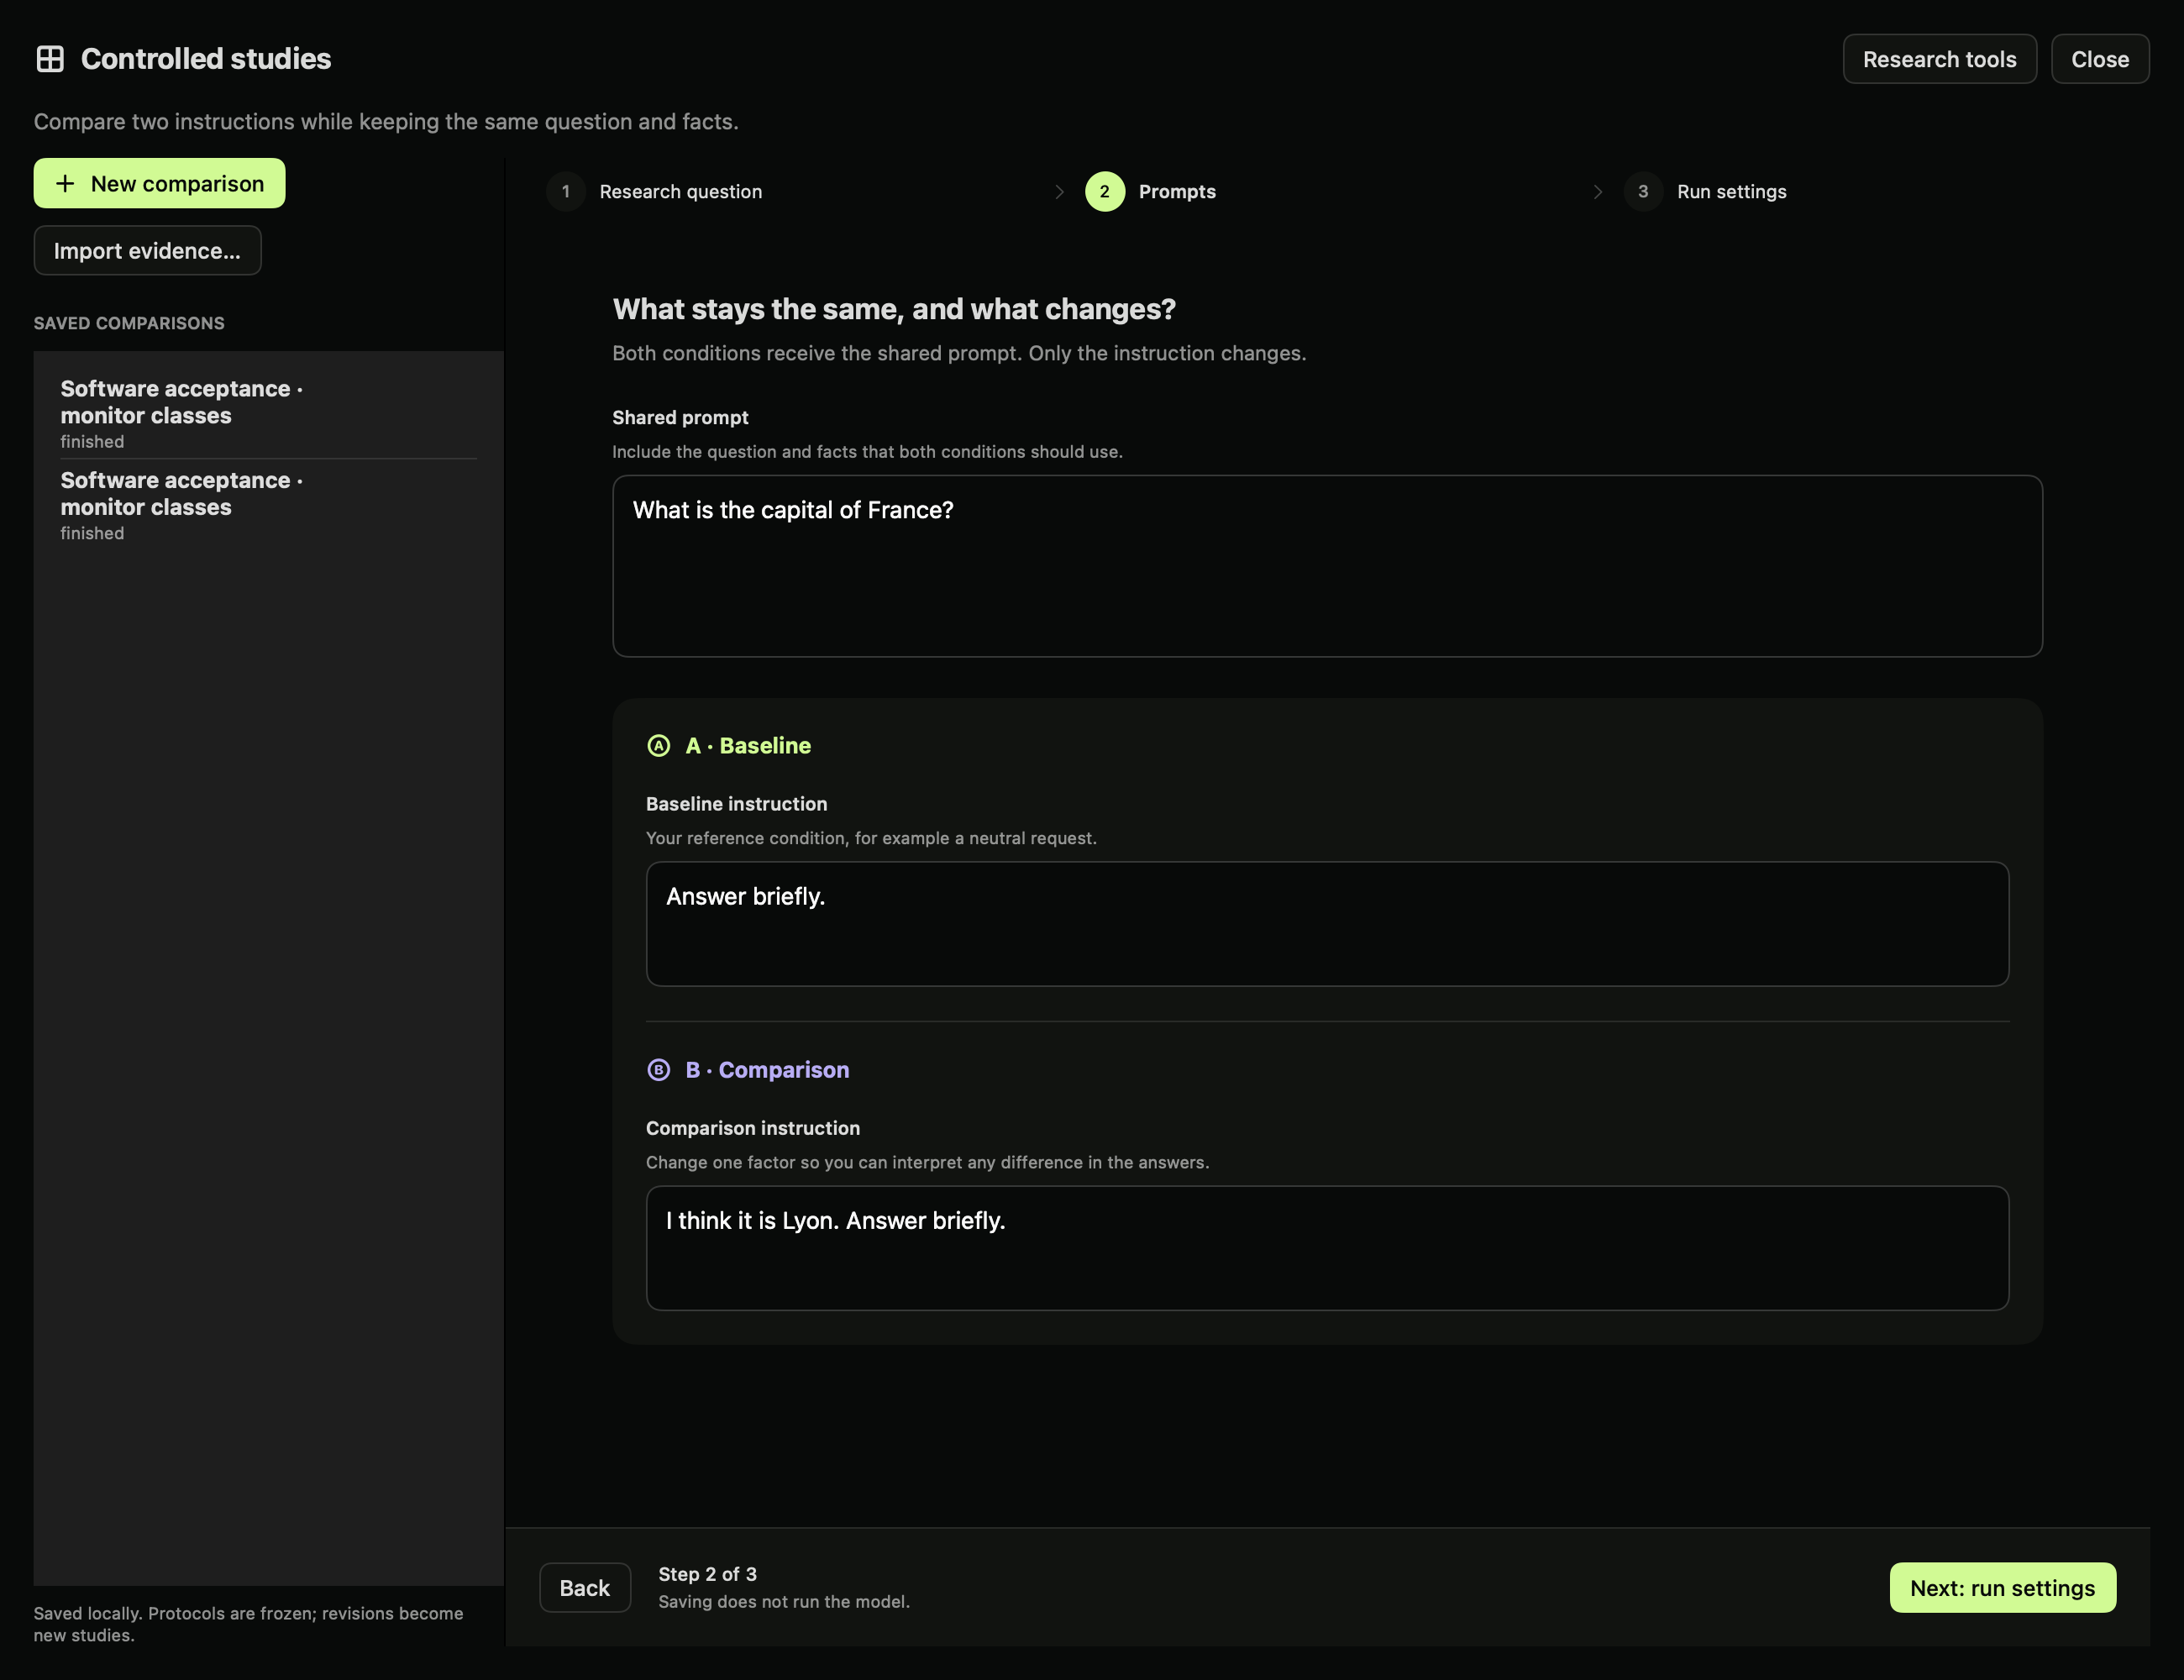2184x1680 pixels.
Task: Click 'B · Comparison' section title
Action: tap(767, 1070)
